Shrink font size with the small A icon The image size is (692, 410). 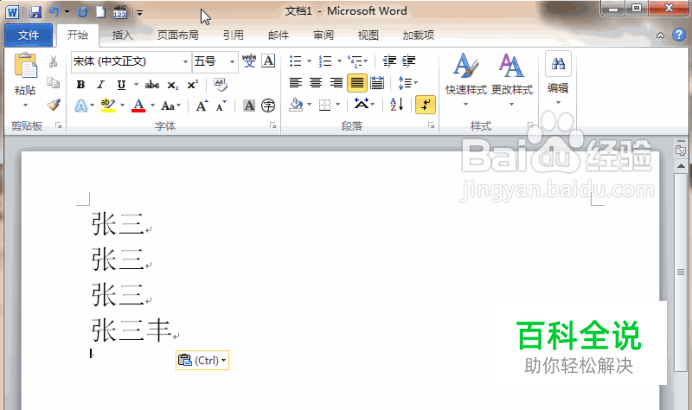221,106
